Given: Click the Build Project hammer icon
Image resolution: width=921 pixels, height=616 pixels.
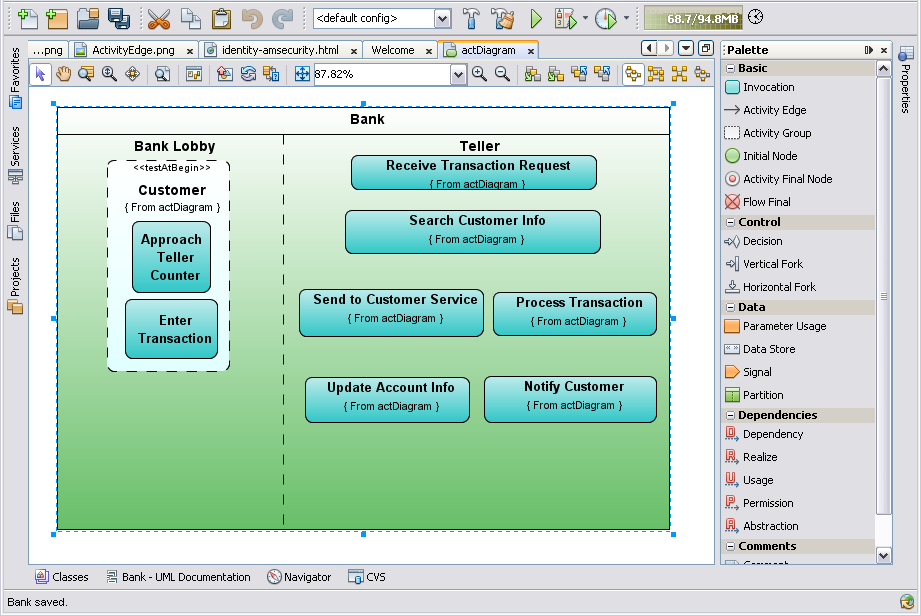Looking at the screenshot, I should point(471,18).
